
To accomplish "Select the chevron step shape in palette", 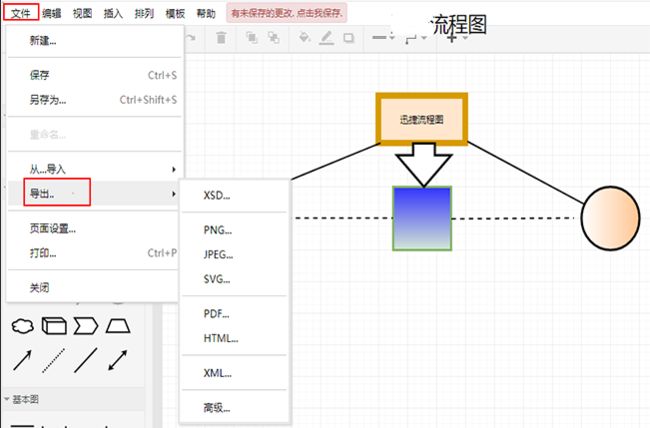I will (x=86, y=326).
